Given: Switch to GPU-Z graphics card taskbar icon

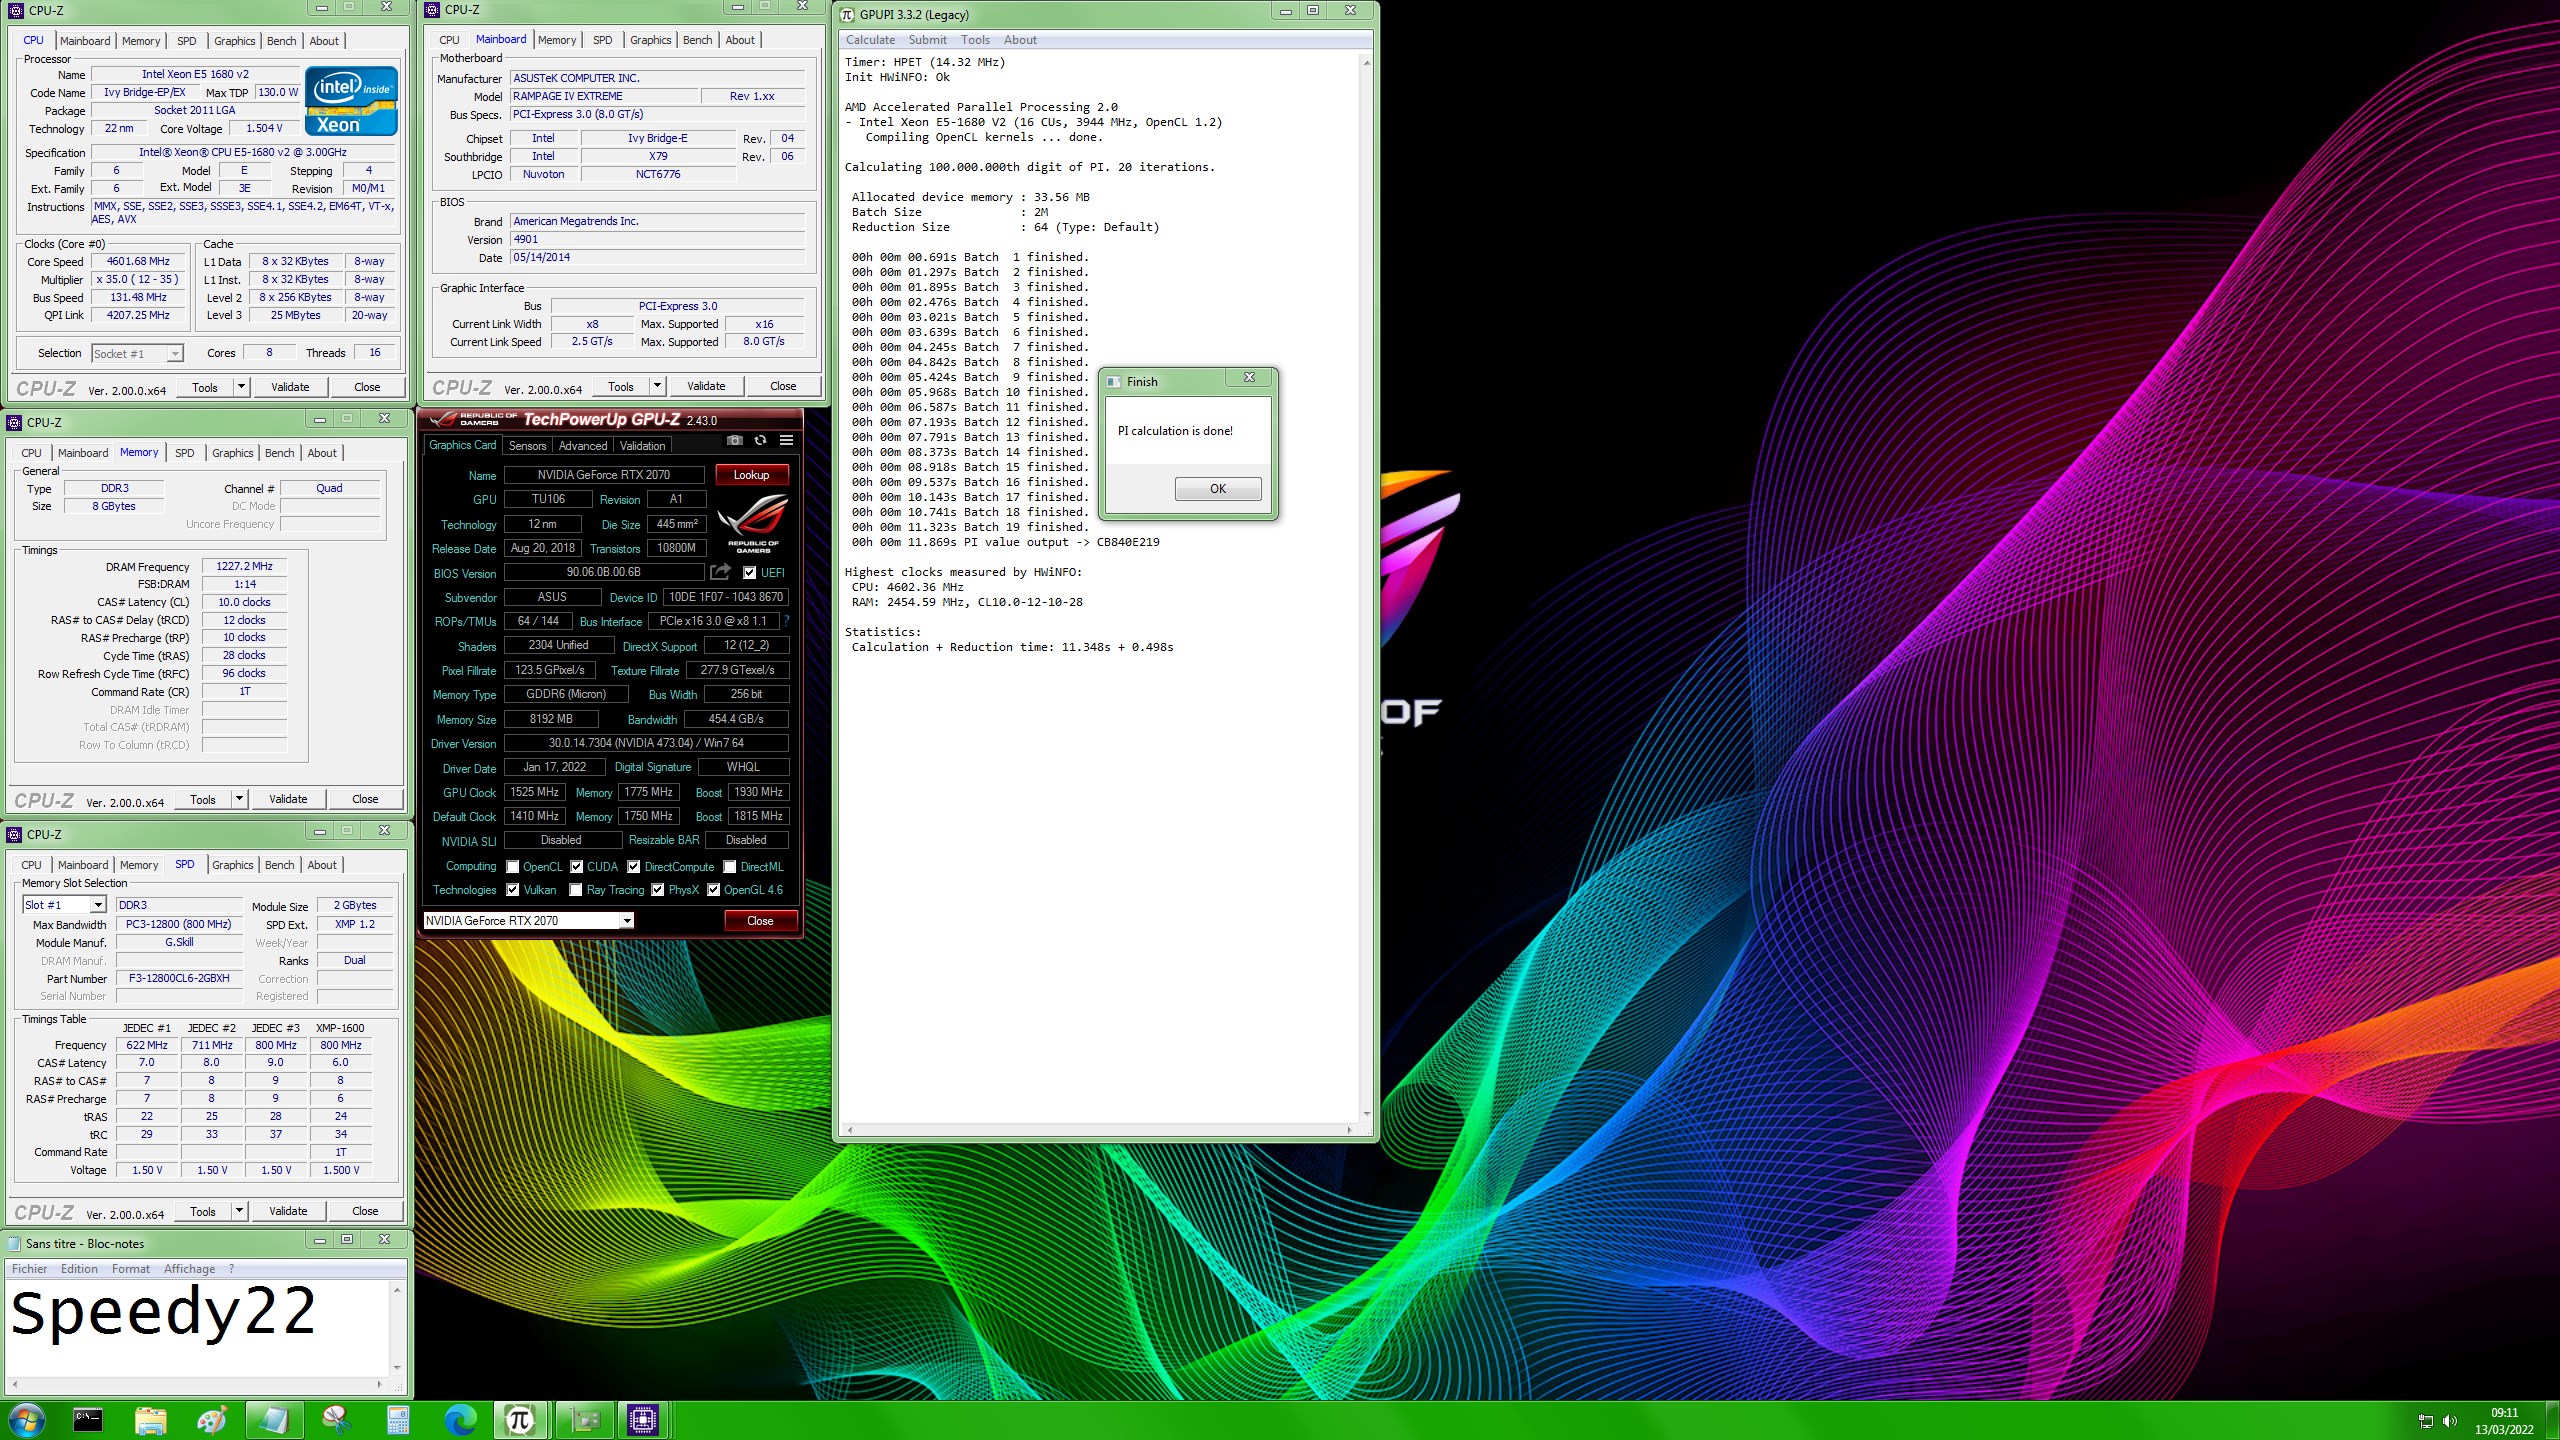Looking at the screenshot, I should pyautogui.click(x=583, y=1419).
